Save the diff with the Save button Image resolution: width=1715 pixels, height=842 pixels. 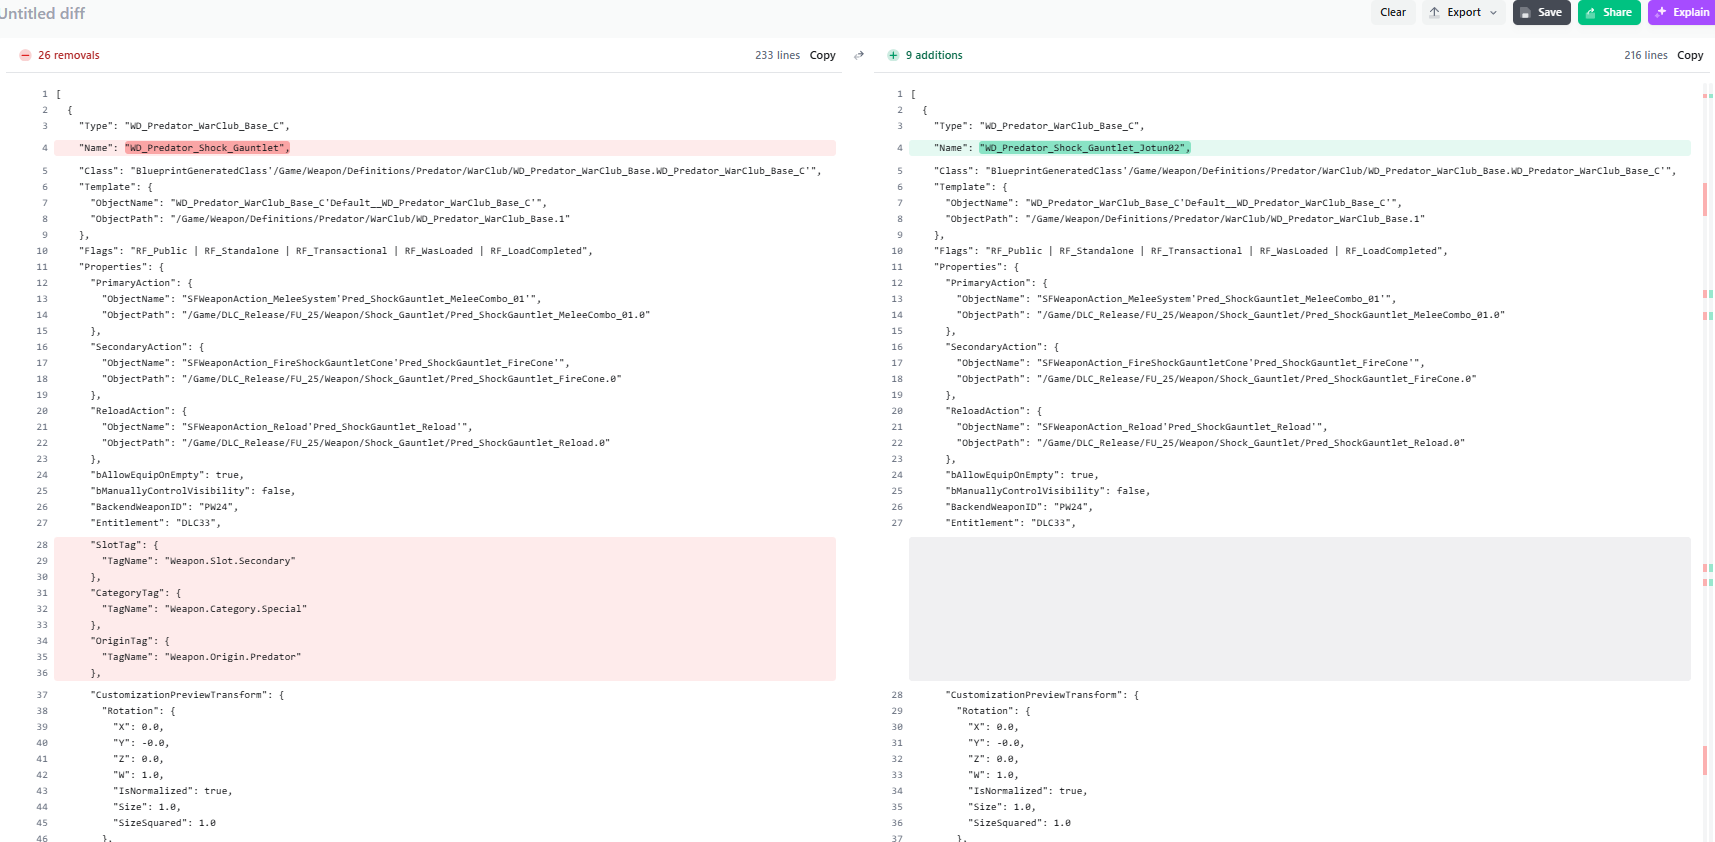click(1541, 13)
